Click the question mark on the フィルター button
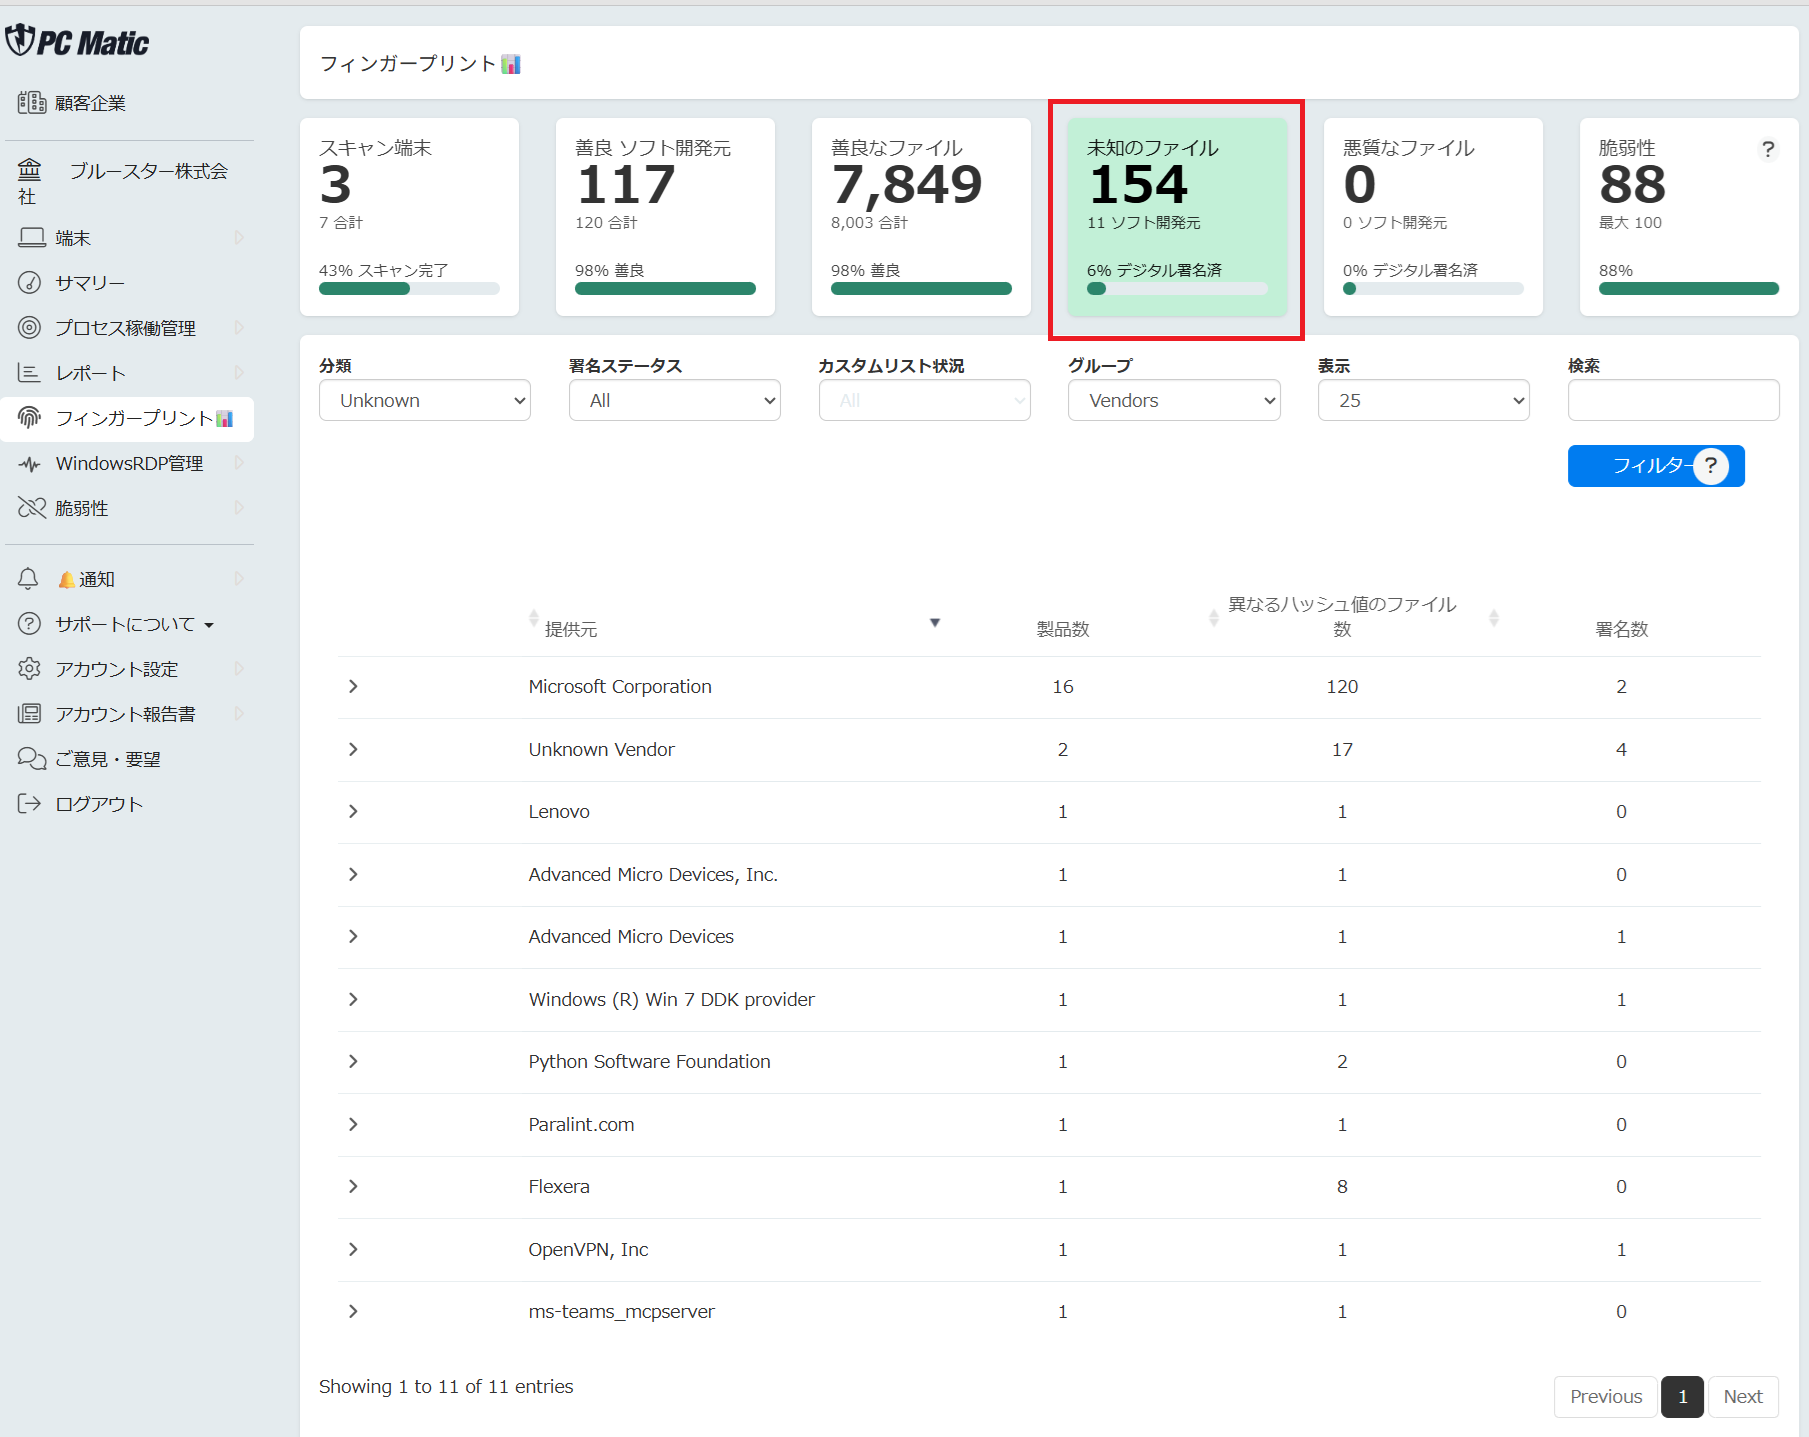The height and width of the screenshot is (1437, 1809). pyautogui.click(x=1711, y=465)
